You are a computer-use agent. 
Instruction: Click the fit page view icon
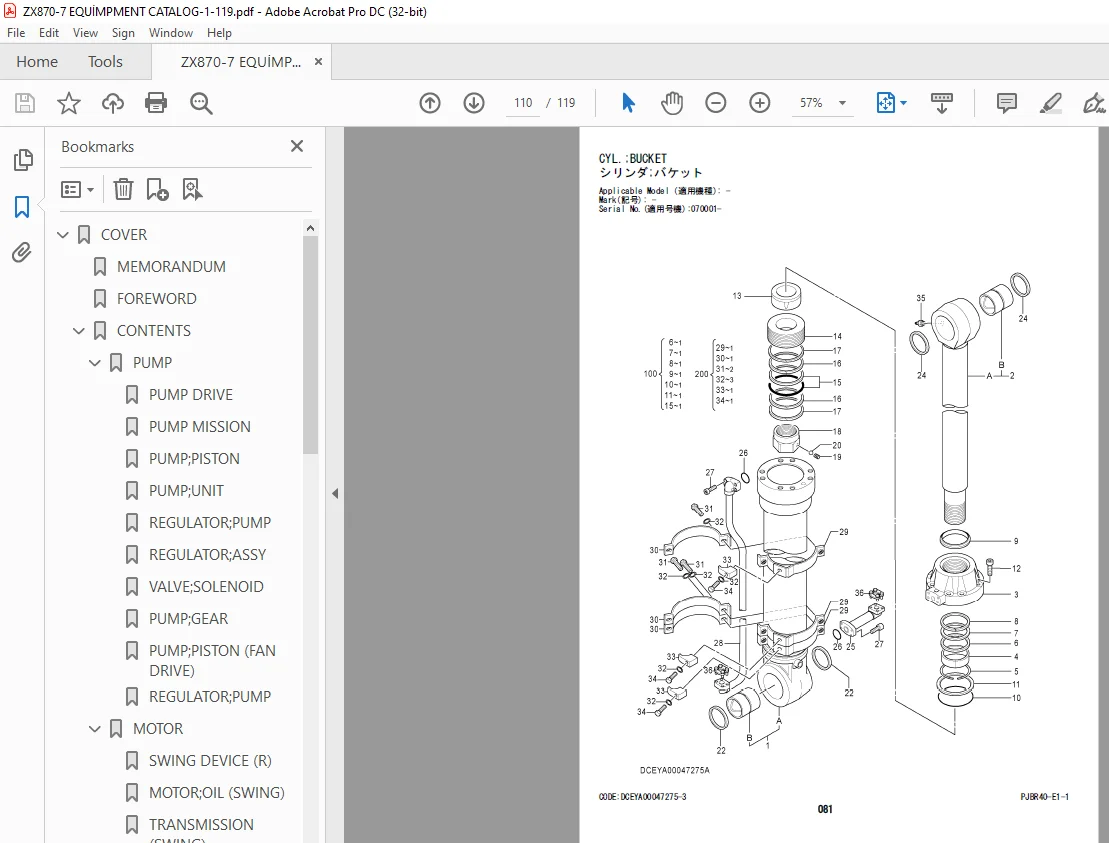pyautogui.click(x=886, y=103)
